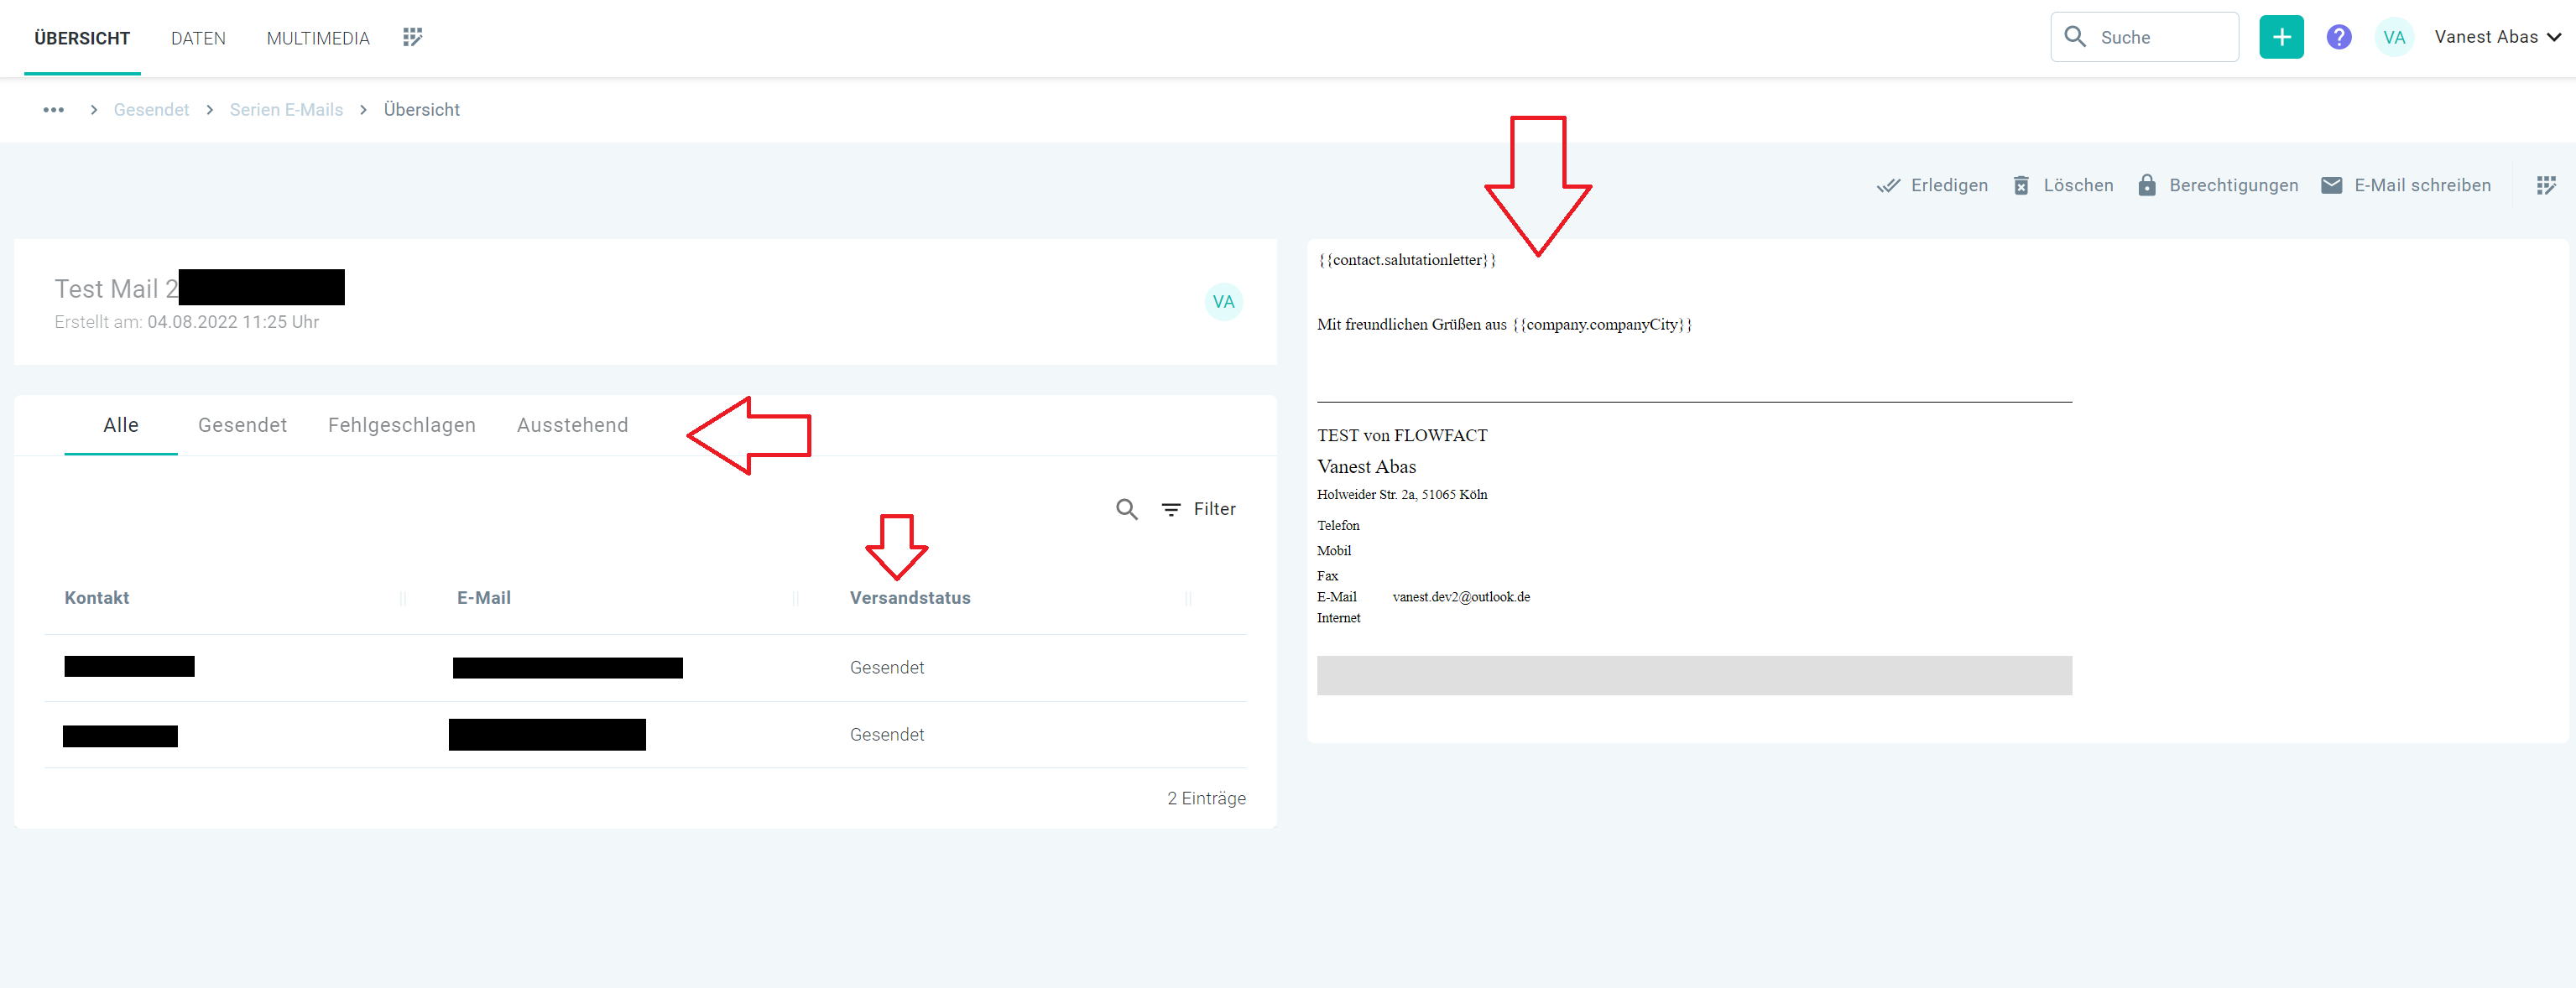Click the creation date 04.08.2022 11:25 Uhr
The image size is (2576, 988).
[233, 322]
